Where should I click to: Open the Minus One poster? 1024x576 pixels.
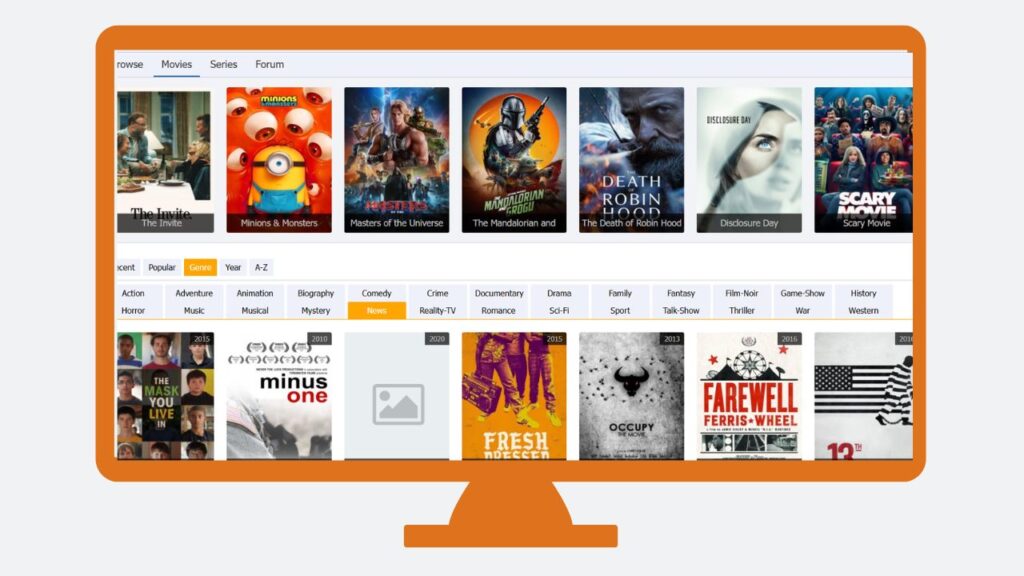(x=279, y=396)
